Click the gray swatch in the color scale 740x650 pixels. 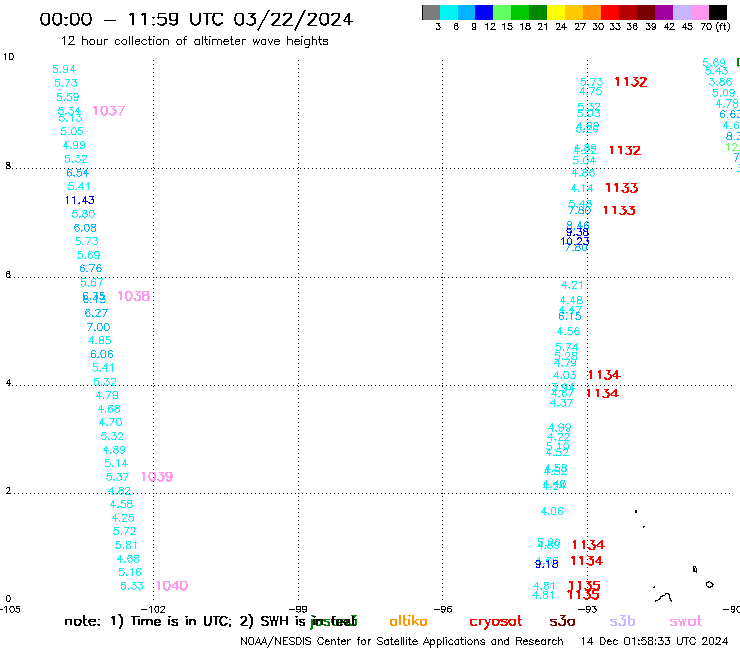coord(431,12)
